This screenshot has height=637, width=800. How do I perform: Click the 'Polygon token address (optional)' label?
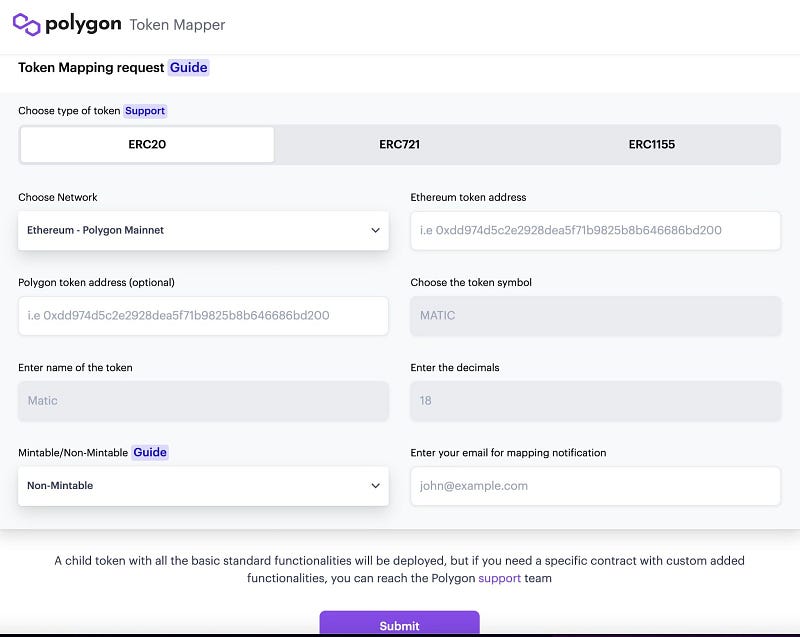coord(96,283)
